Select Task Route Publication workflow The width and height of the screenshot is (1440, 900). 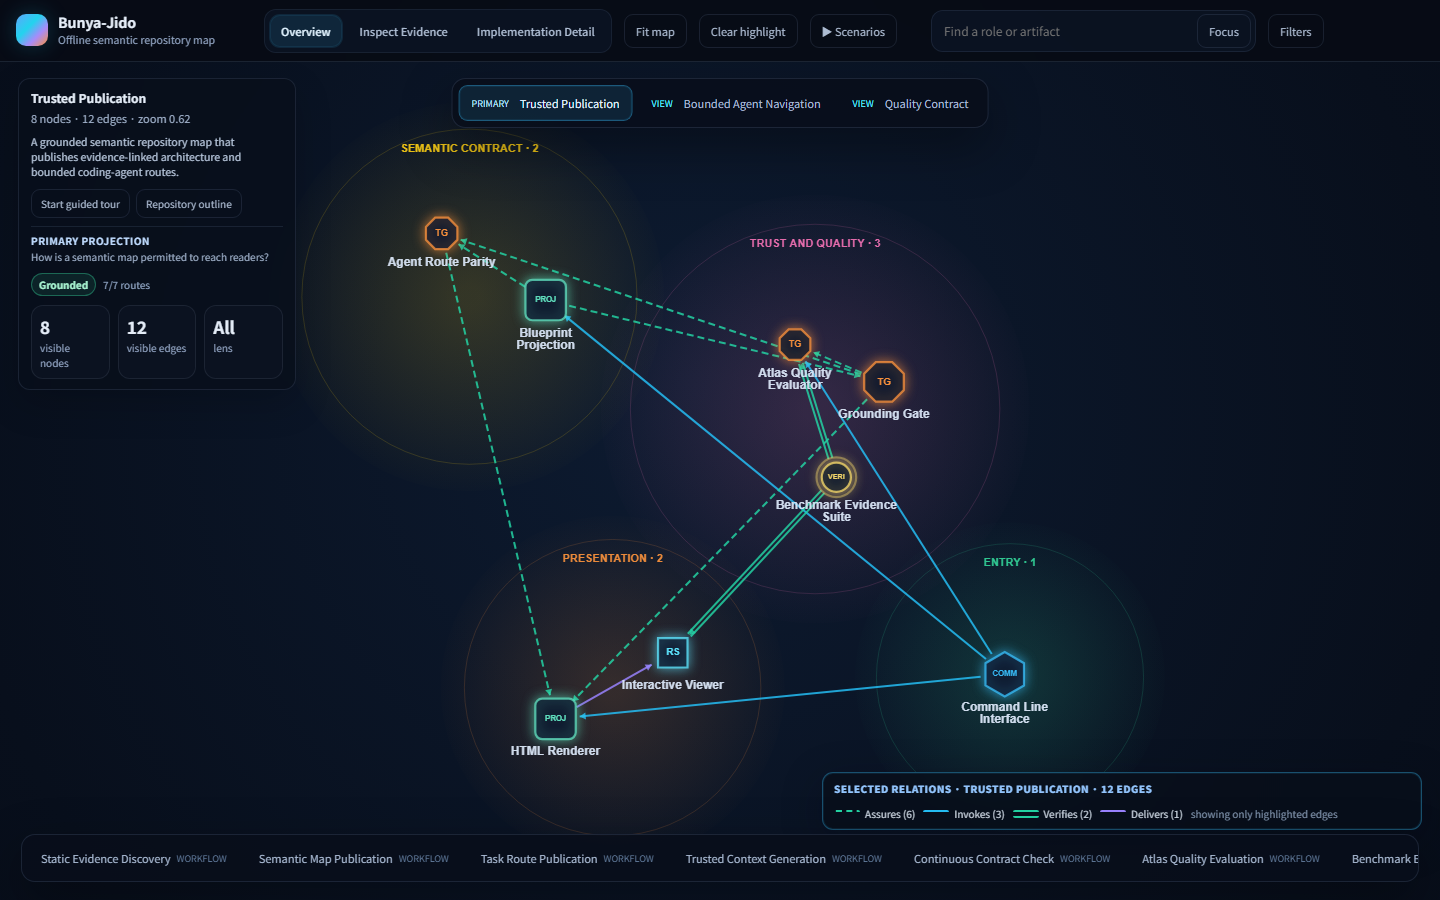tap(567, 859)
